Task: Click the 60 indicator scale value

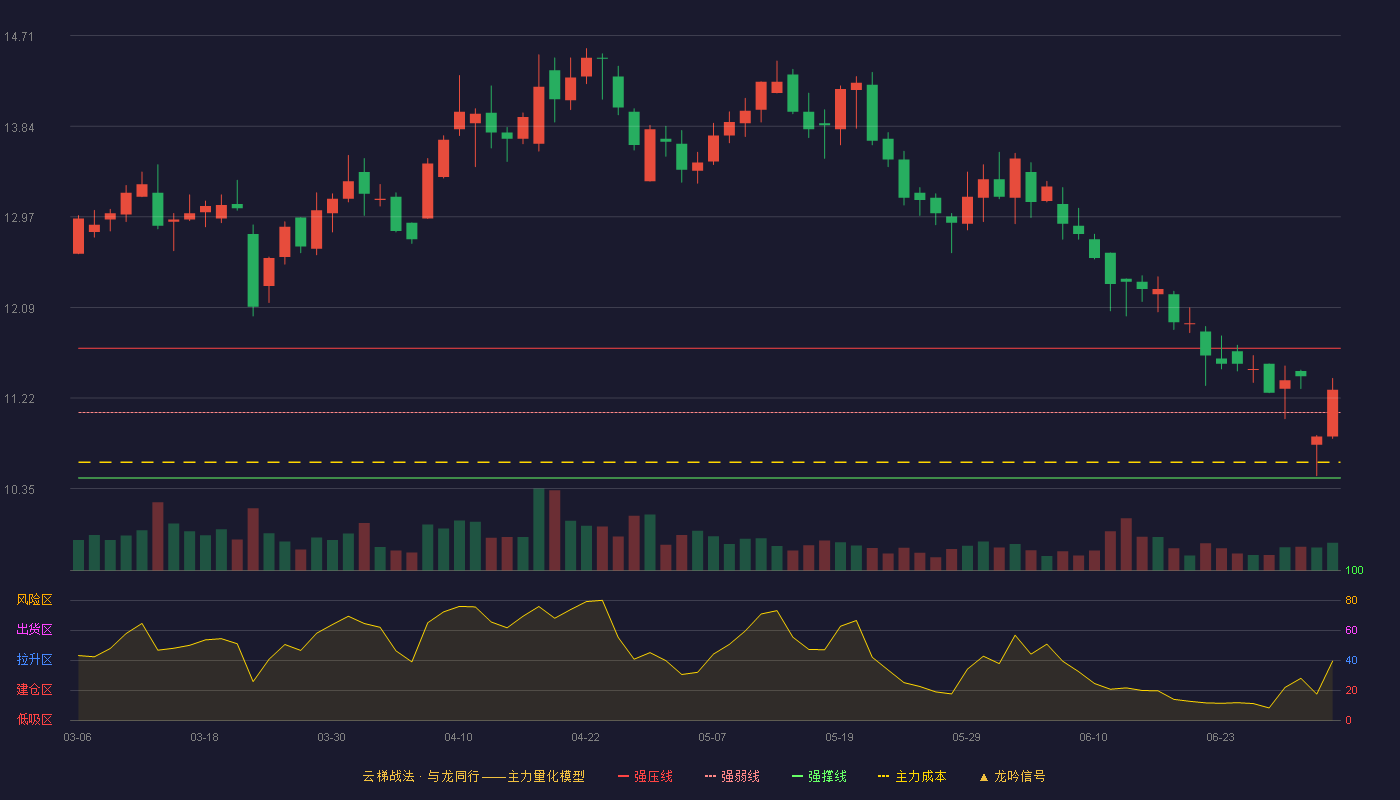Action: pyautogui.click(x=1351, y=630)
